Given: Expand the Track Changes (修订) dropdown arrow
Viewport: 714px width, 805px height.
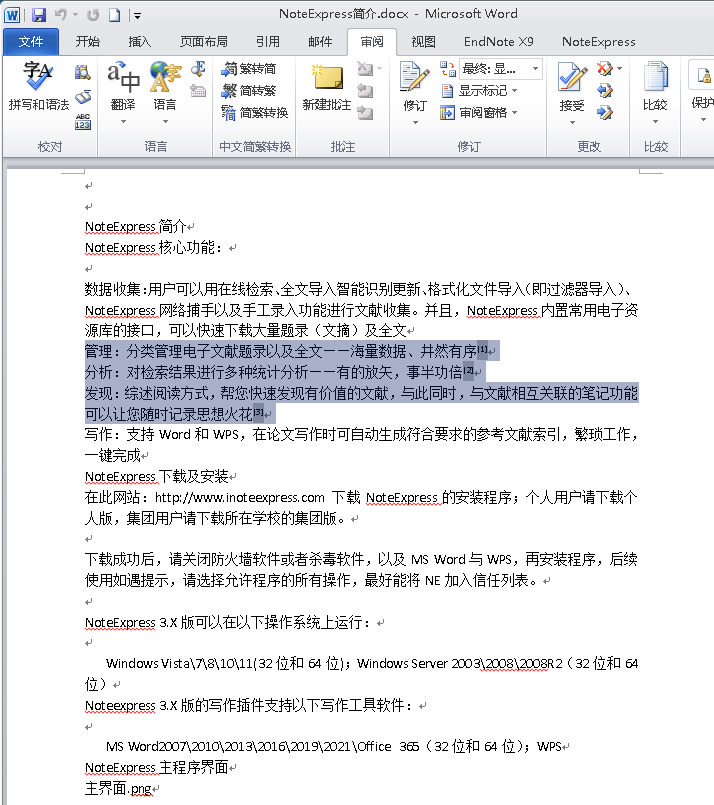Looking at the screenshot, I should [415, 123].
